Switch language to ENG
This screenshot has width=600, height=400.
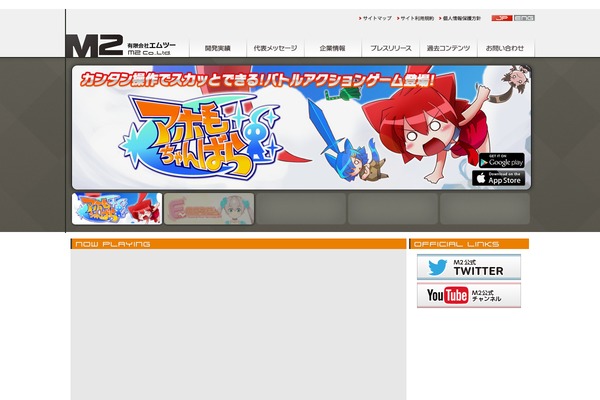tap(524, 18)
